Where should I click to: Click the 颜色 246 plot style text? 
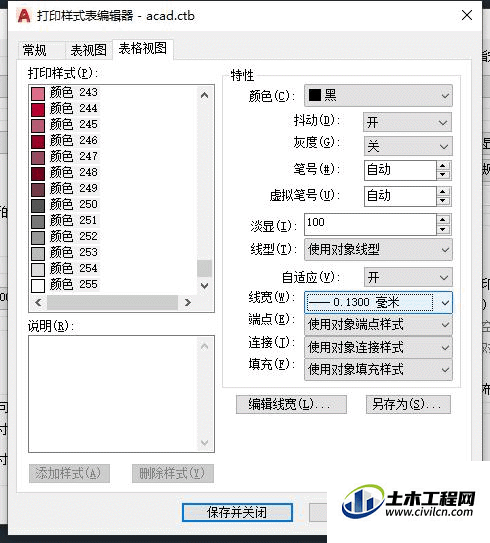[x=74, y=140]
